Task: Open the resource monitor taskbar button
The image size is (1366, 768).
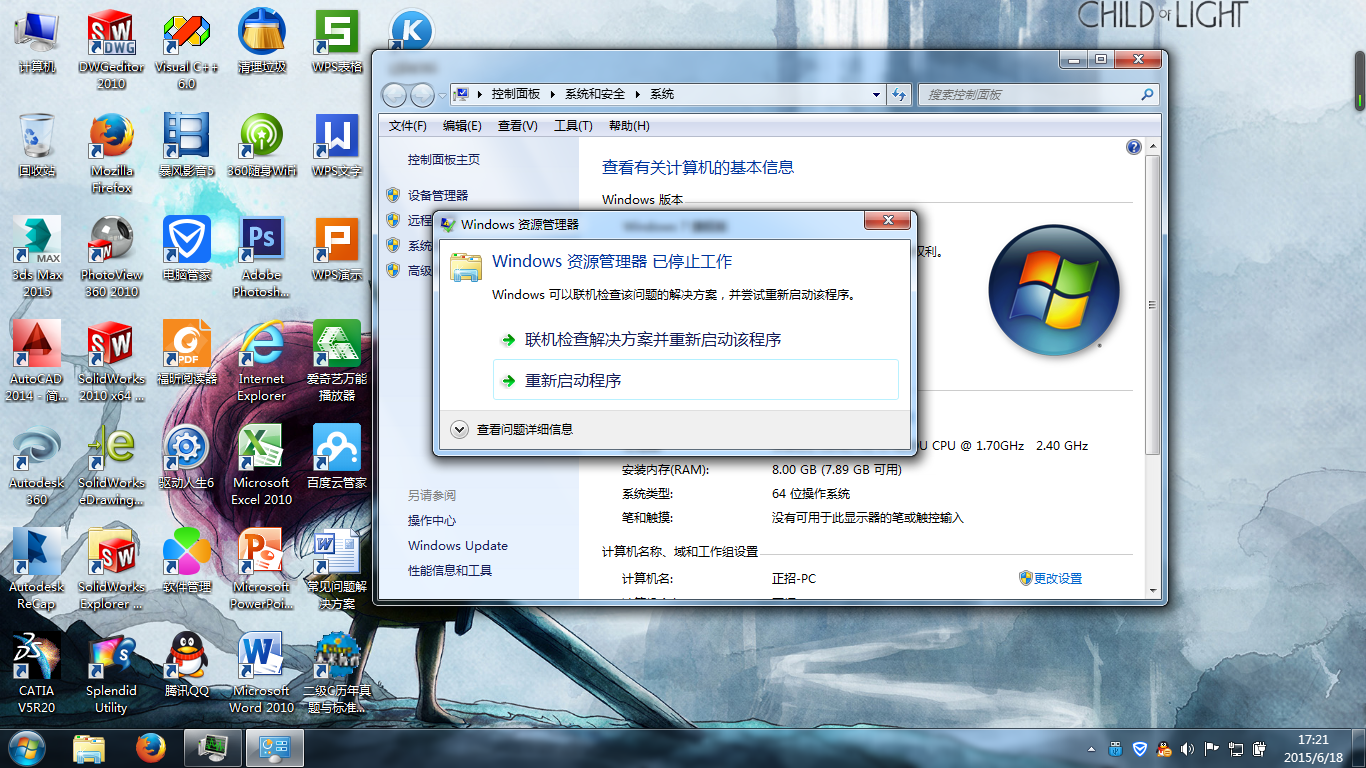Action: point(213,747)
